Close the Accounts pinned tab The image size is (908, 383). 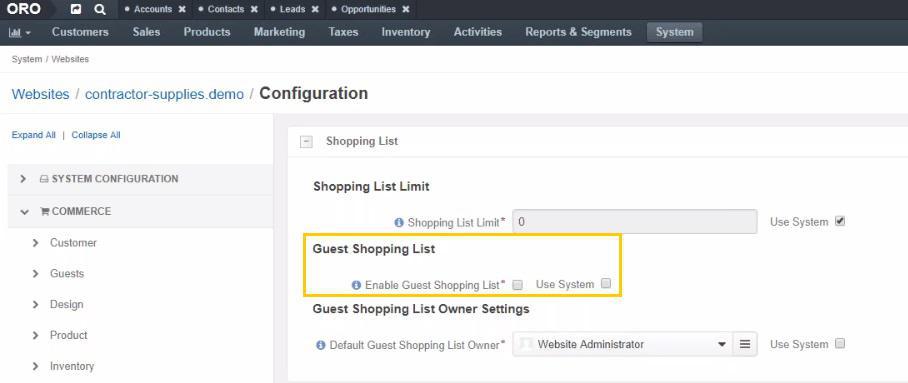click(x=182, y=9)
